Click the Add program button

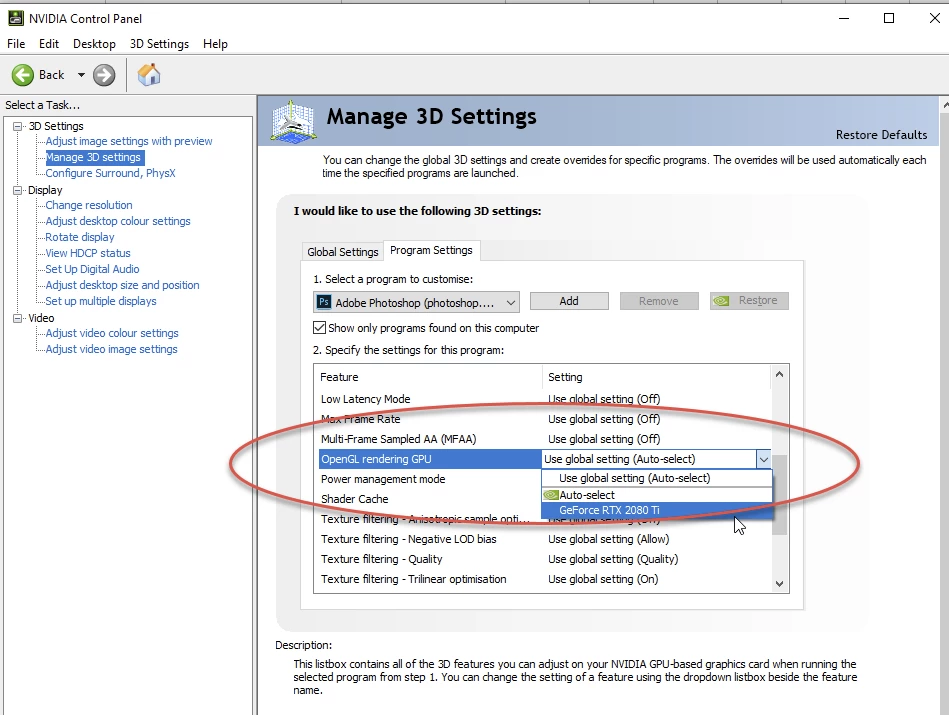[569, 301]
